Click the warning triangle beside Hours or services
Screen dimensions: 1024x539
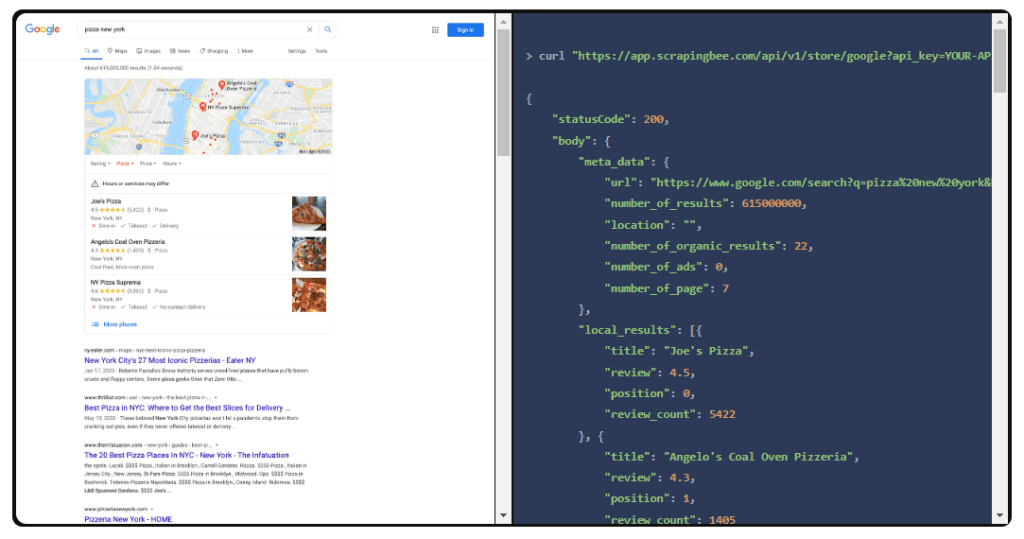click(x=95, y=184)
